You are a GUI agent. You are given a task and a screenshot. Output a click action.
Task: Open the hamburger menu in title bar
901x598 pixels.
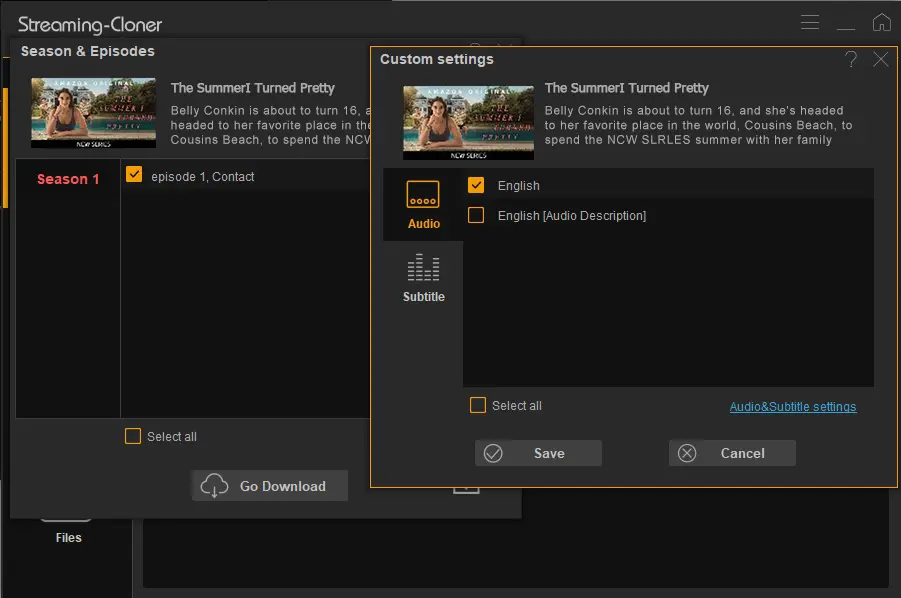click(810, 22)
